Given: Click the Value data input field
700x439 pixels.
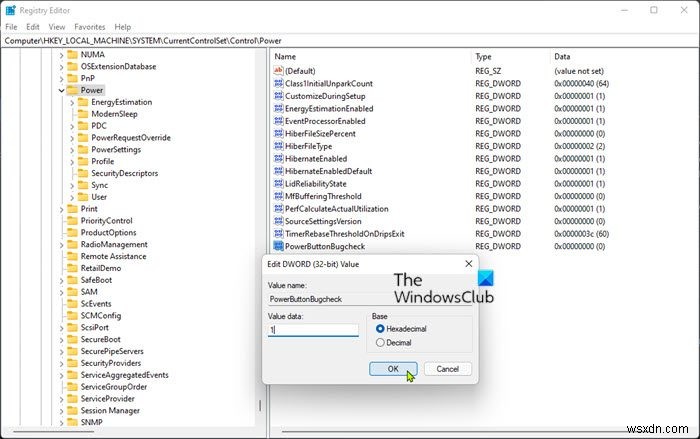Looking at the screenshot, I should pyautogui.click(x=313, y=330).
